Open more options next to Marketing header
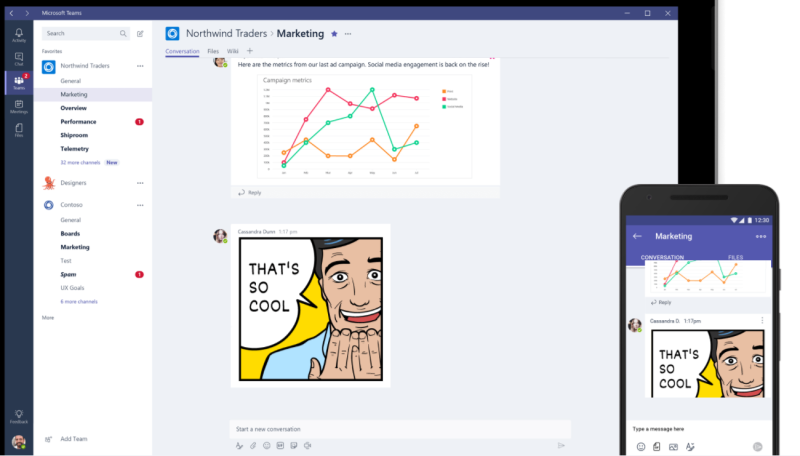 [x=348, y=34]
